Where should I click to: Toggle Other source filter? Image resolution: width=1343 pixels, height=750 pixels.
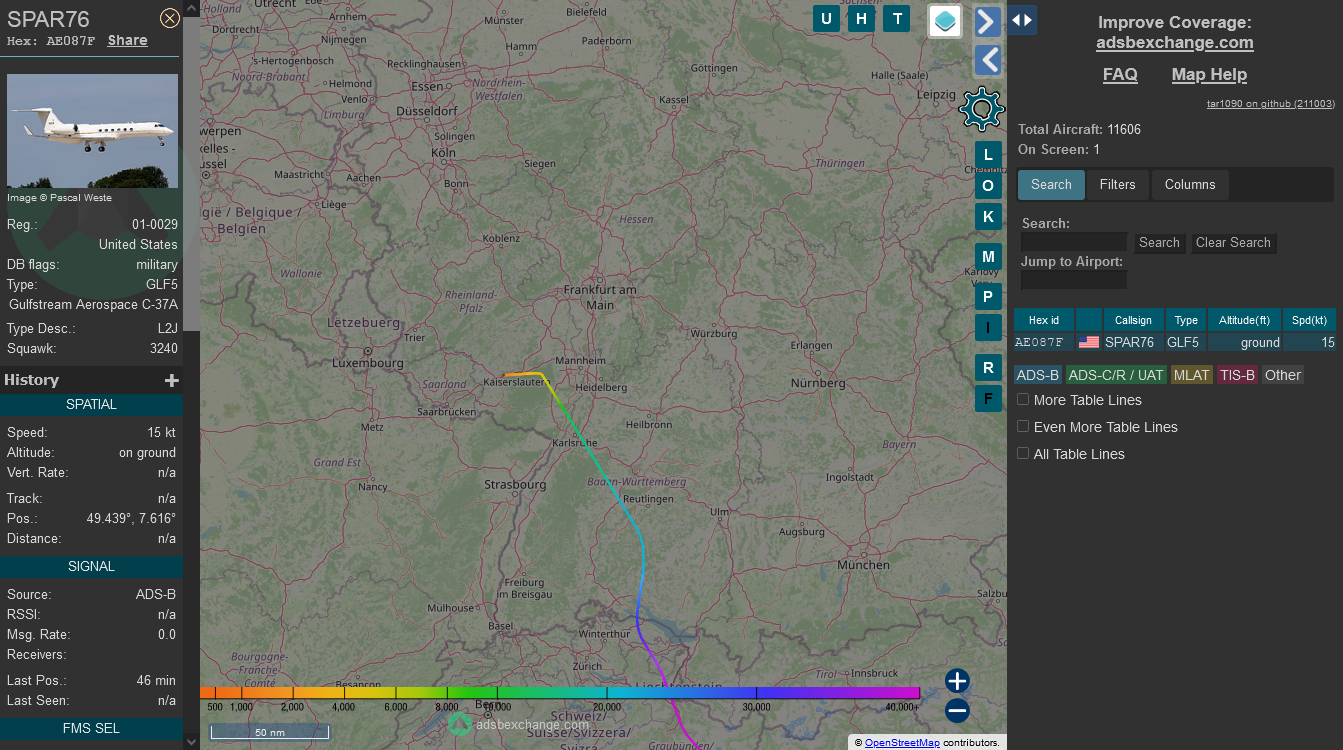(1283, 375)
